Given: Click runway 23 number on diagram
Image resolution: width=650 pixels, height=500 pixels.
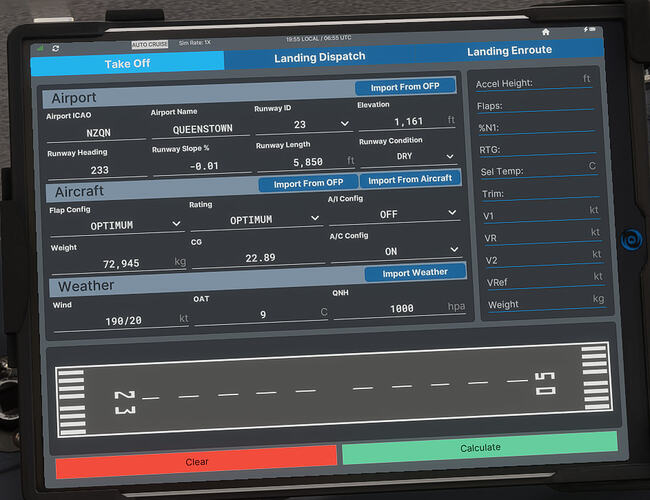Looking at the screenshot, I should tap(125, 402).
